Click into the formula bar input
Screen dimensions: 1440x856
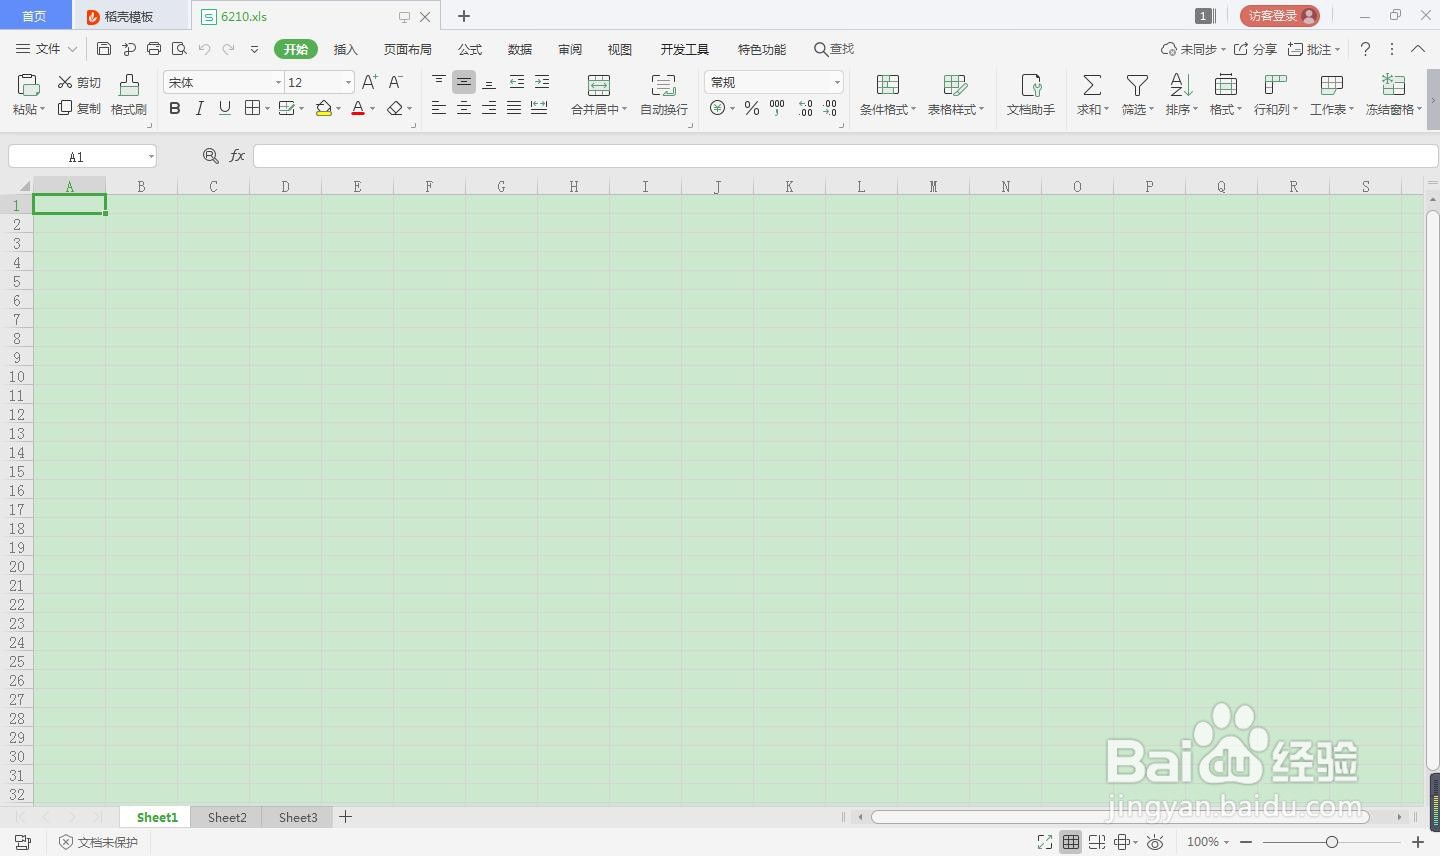pos(845,156)
